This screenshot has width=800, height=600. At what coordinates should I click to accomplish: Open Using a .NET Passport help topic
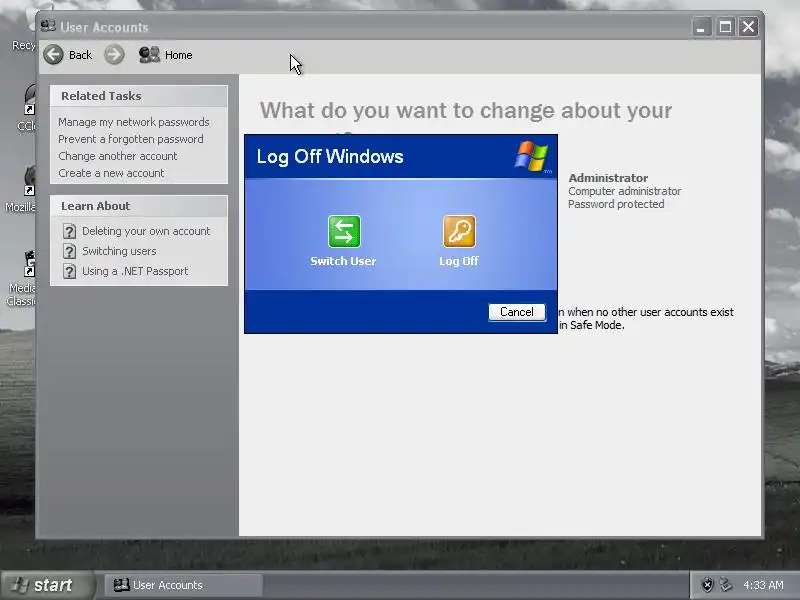click(x=135, y=271)
